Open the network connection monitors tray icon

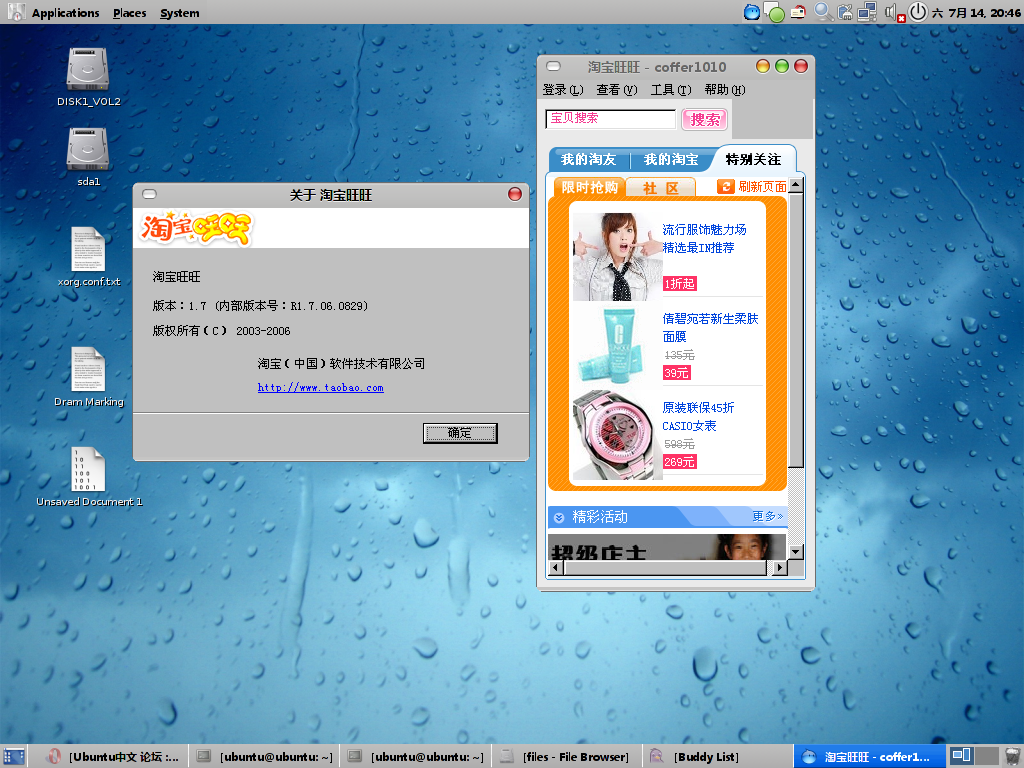[x=867, y=12]
